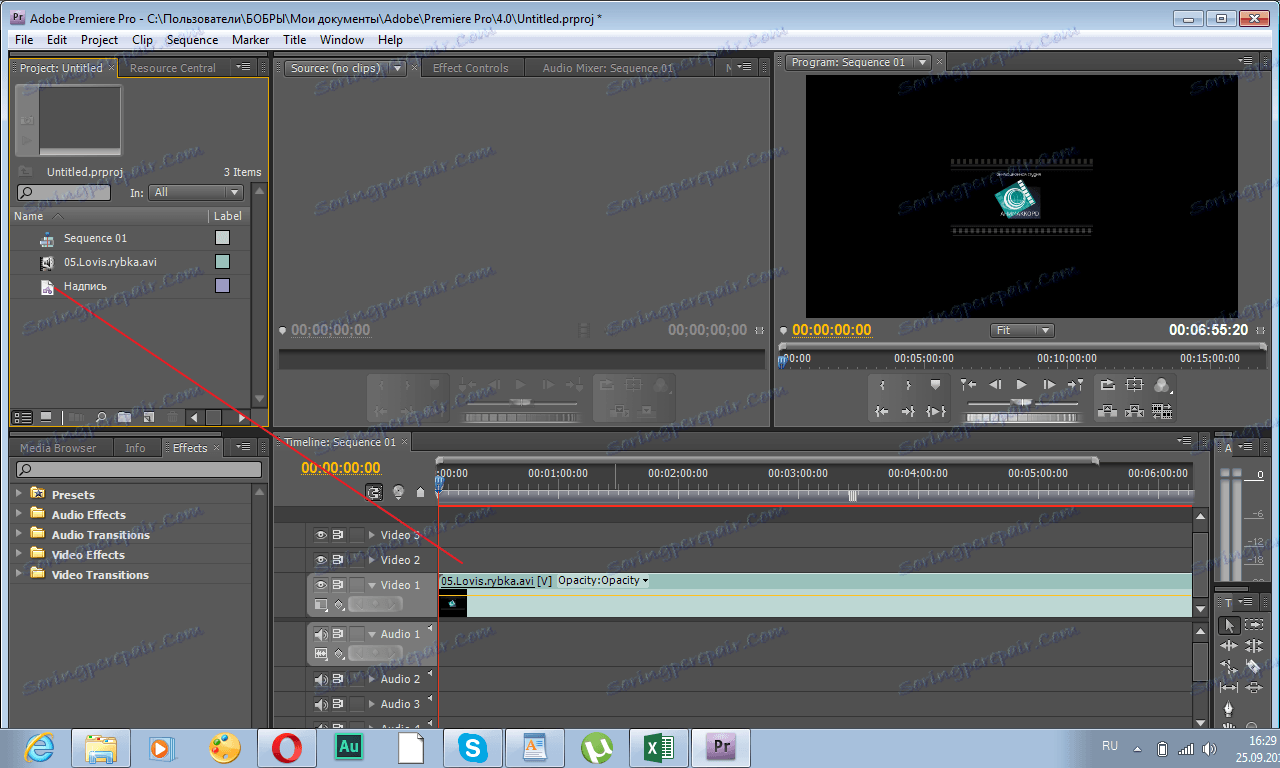Viewport: 1280px width, 768px height.
Task: Hide Video 3 track output eye
Action: 322,535
